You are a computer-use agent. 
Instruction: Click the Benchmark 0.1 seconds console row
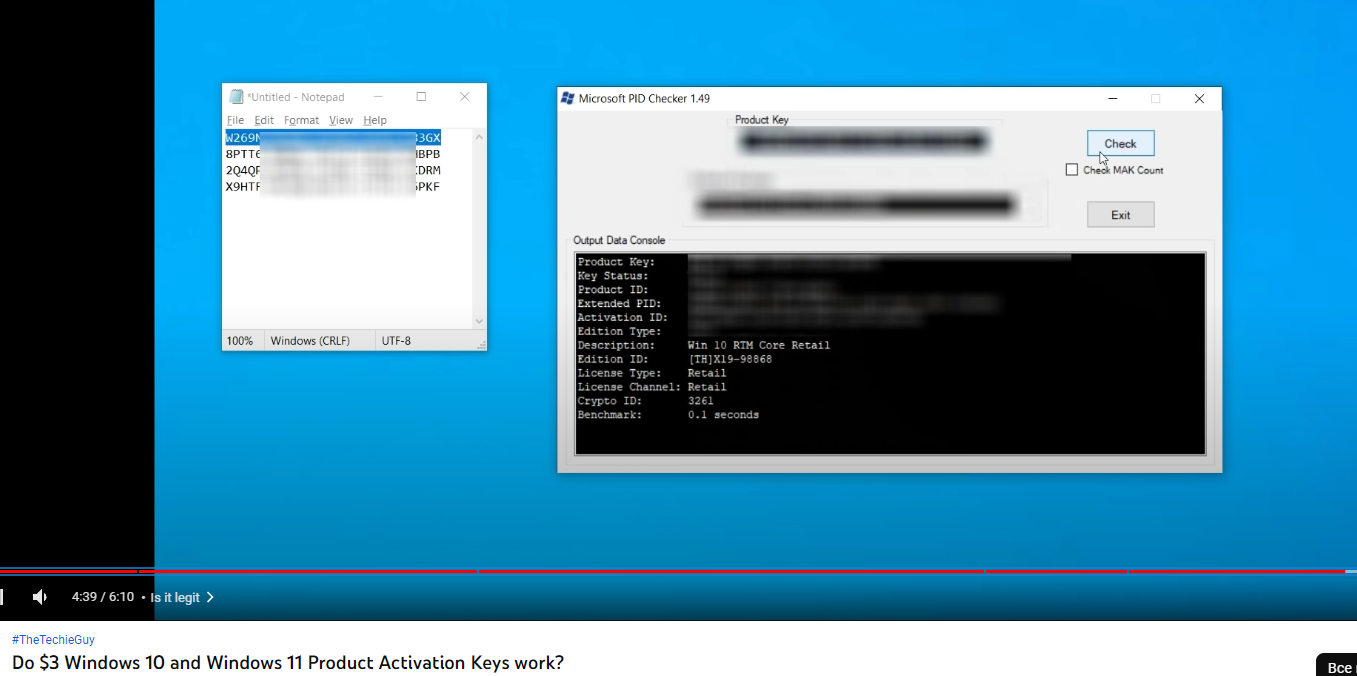[x=668, y=414]
